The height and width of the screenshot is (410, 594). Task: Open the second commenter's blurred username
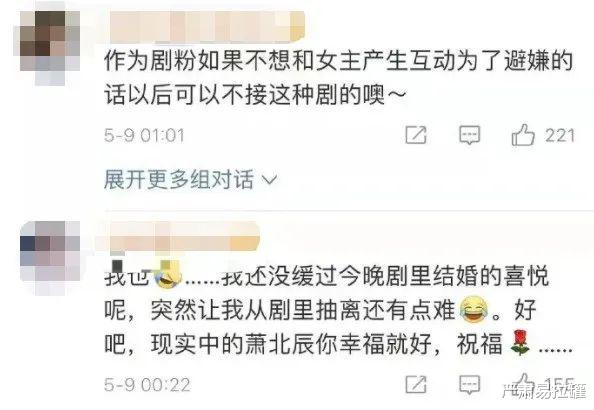pyautogui.click(x=177, y=237)
